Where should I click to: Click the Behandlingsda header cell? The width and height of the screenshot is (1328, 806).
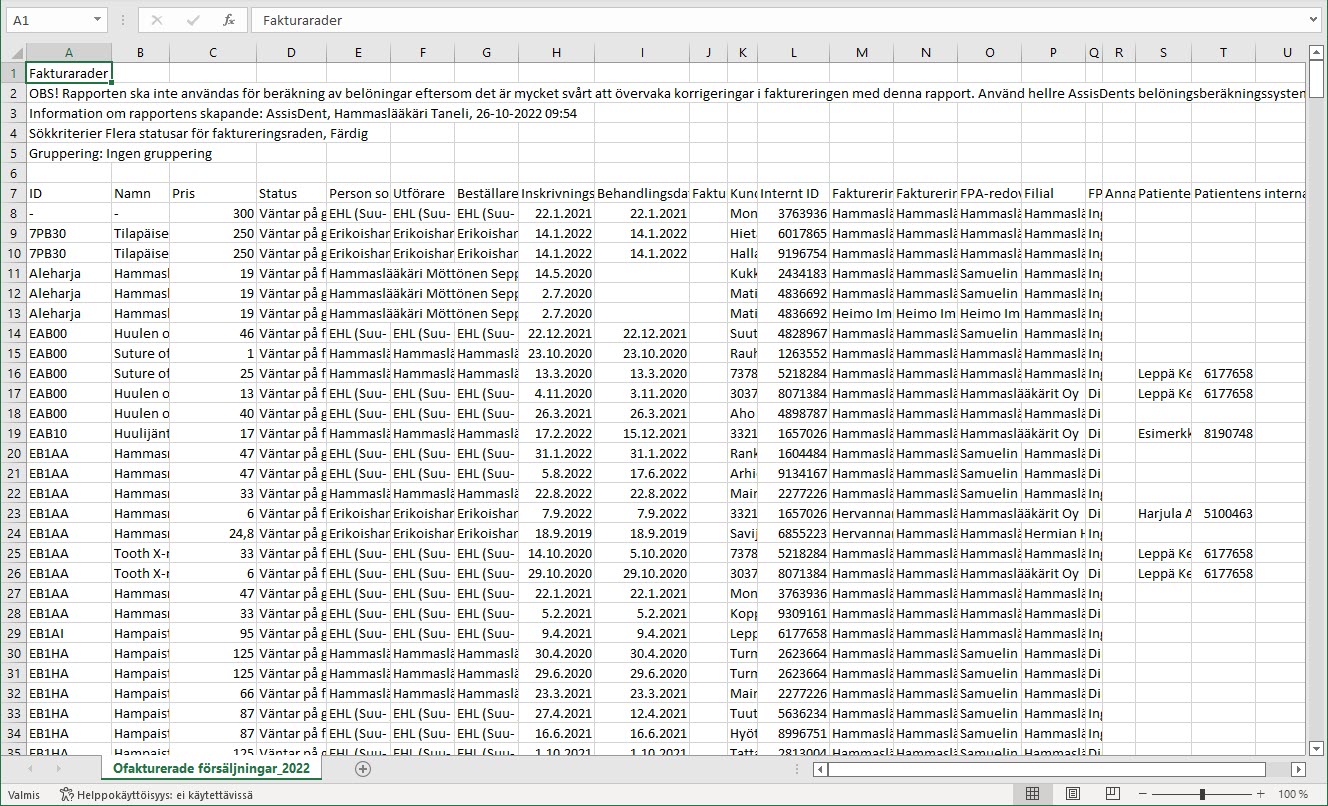[x=642, y=193]
